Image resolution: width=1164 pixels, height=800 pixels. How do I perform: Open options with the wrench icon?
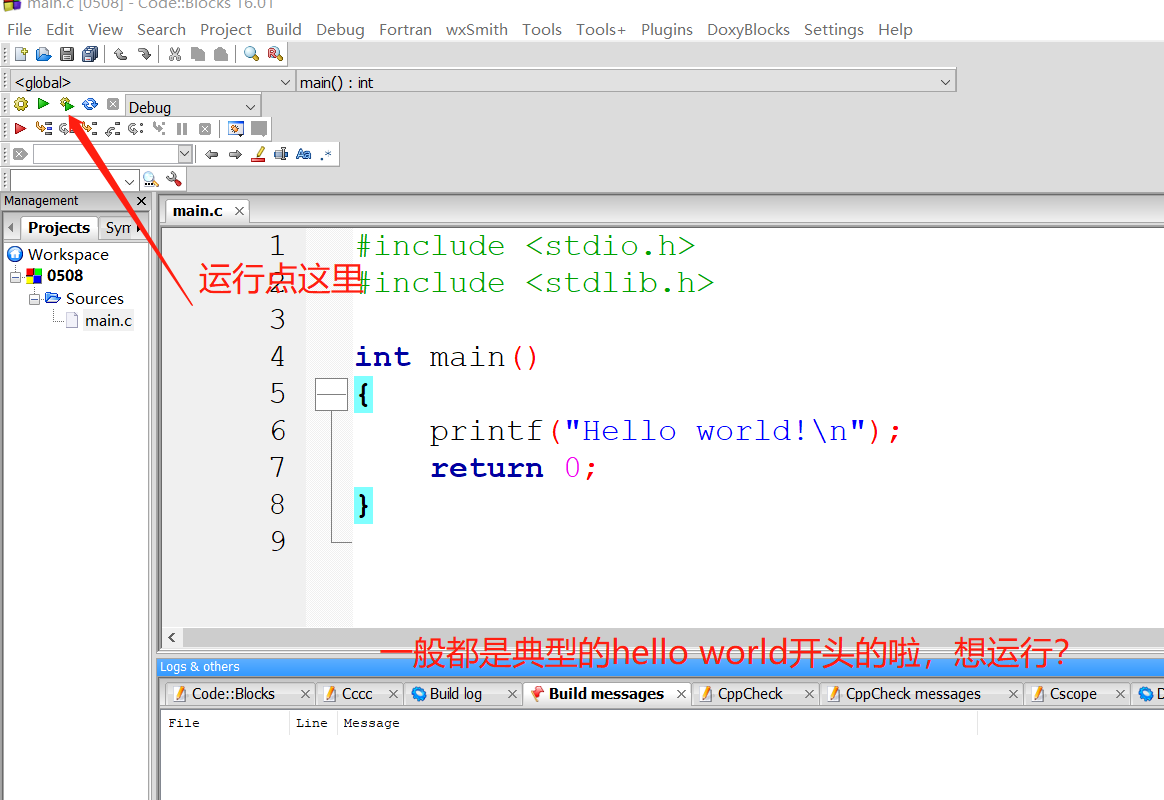coord(174,180)
